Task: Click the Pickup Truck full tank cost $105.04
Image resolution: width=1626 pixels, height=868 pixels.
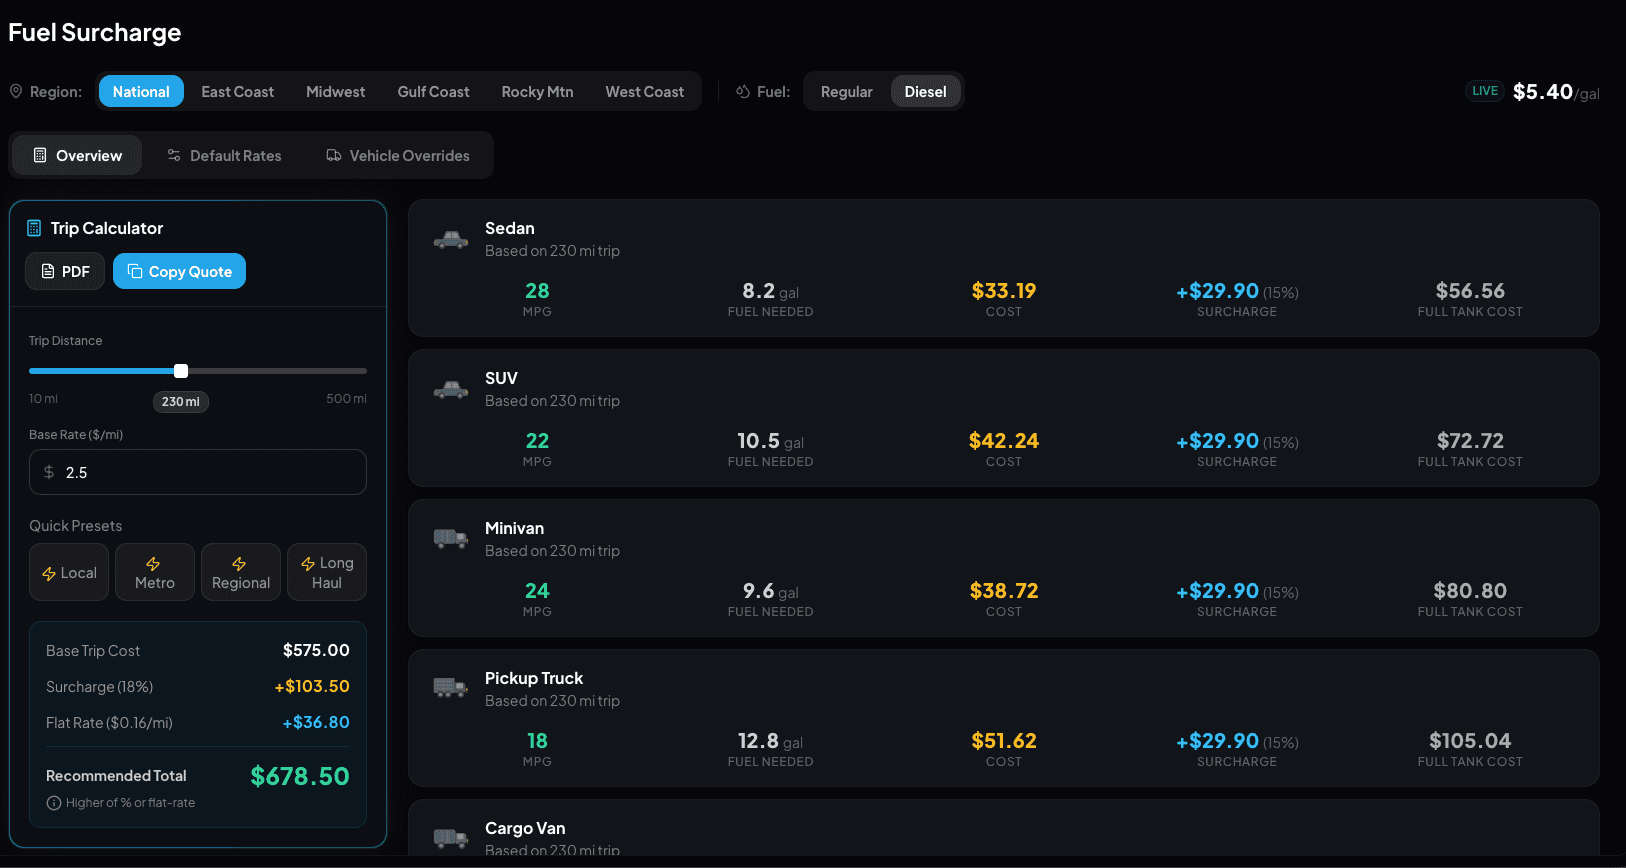Action: pyautogui.click(x=1470, y=741)
